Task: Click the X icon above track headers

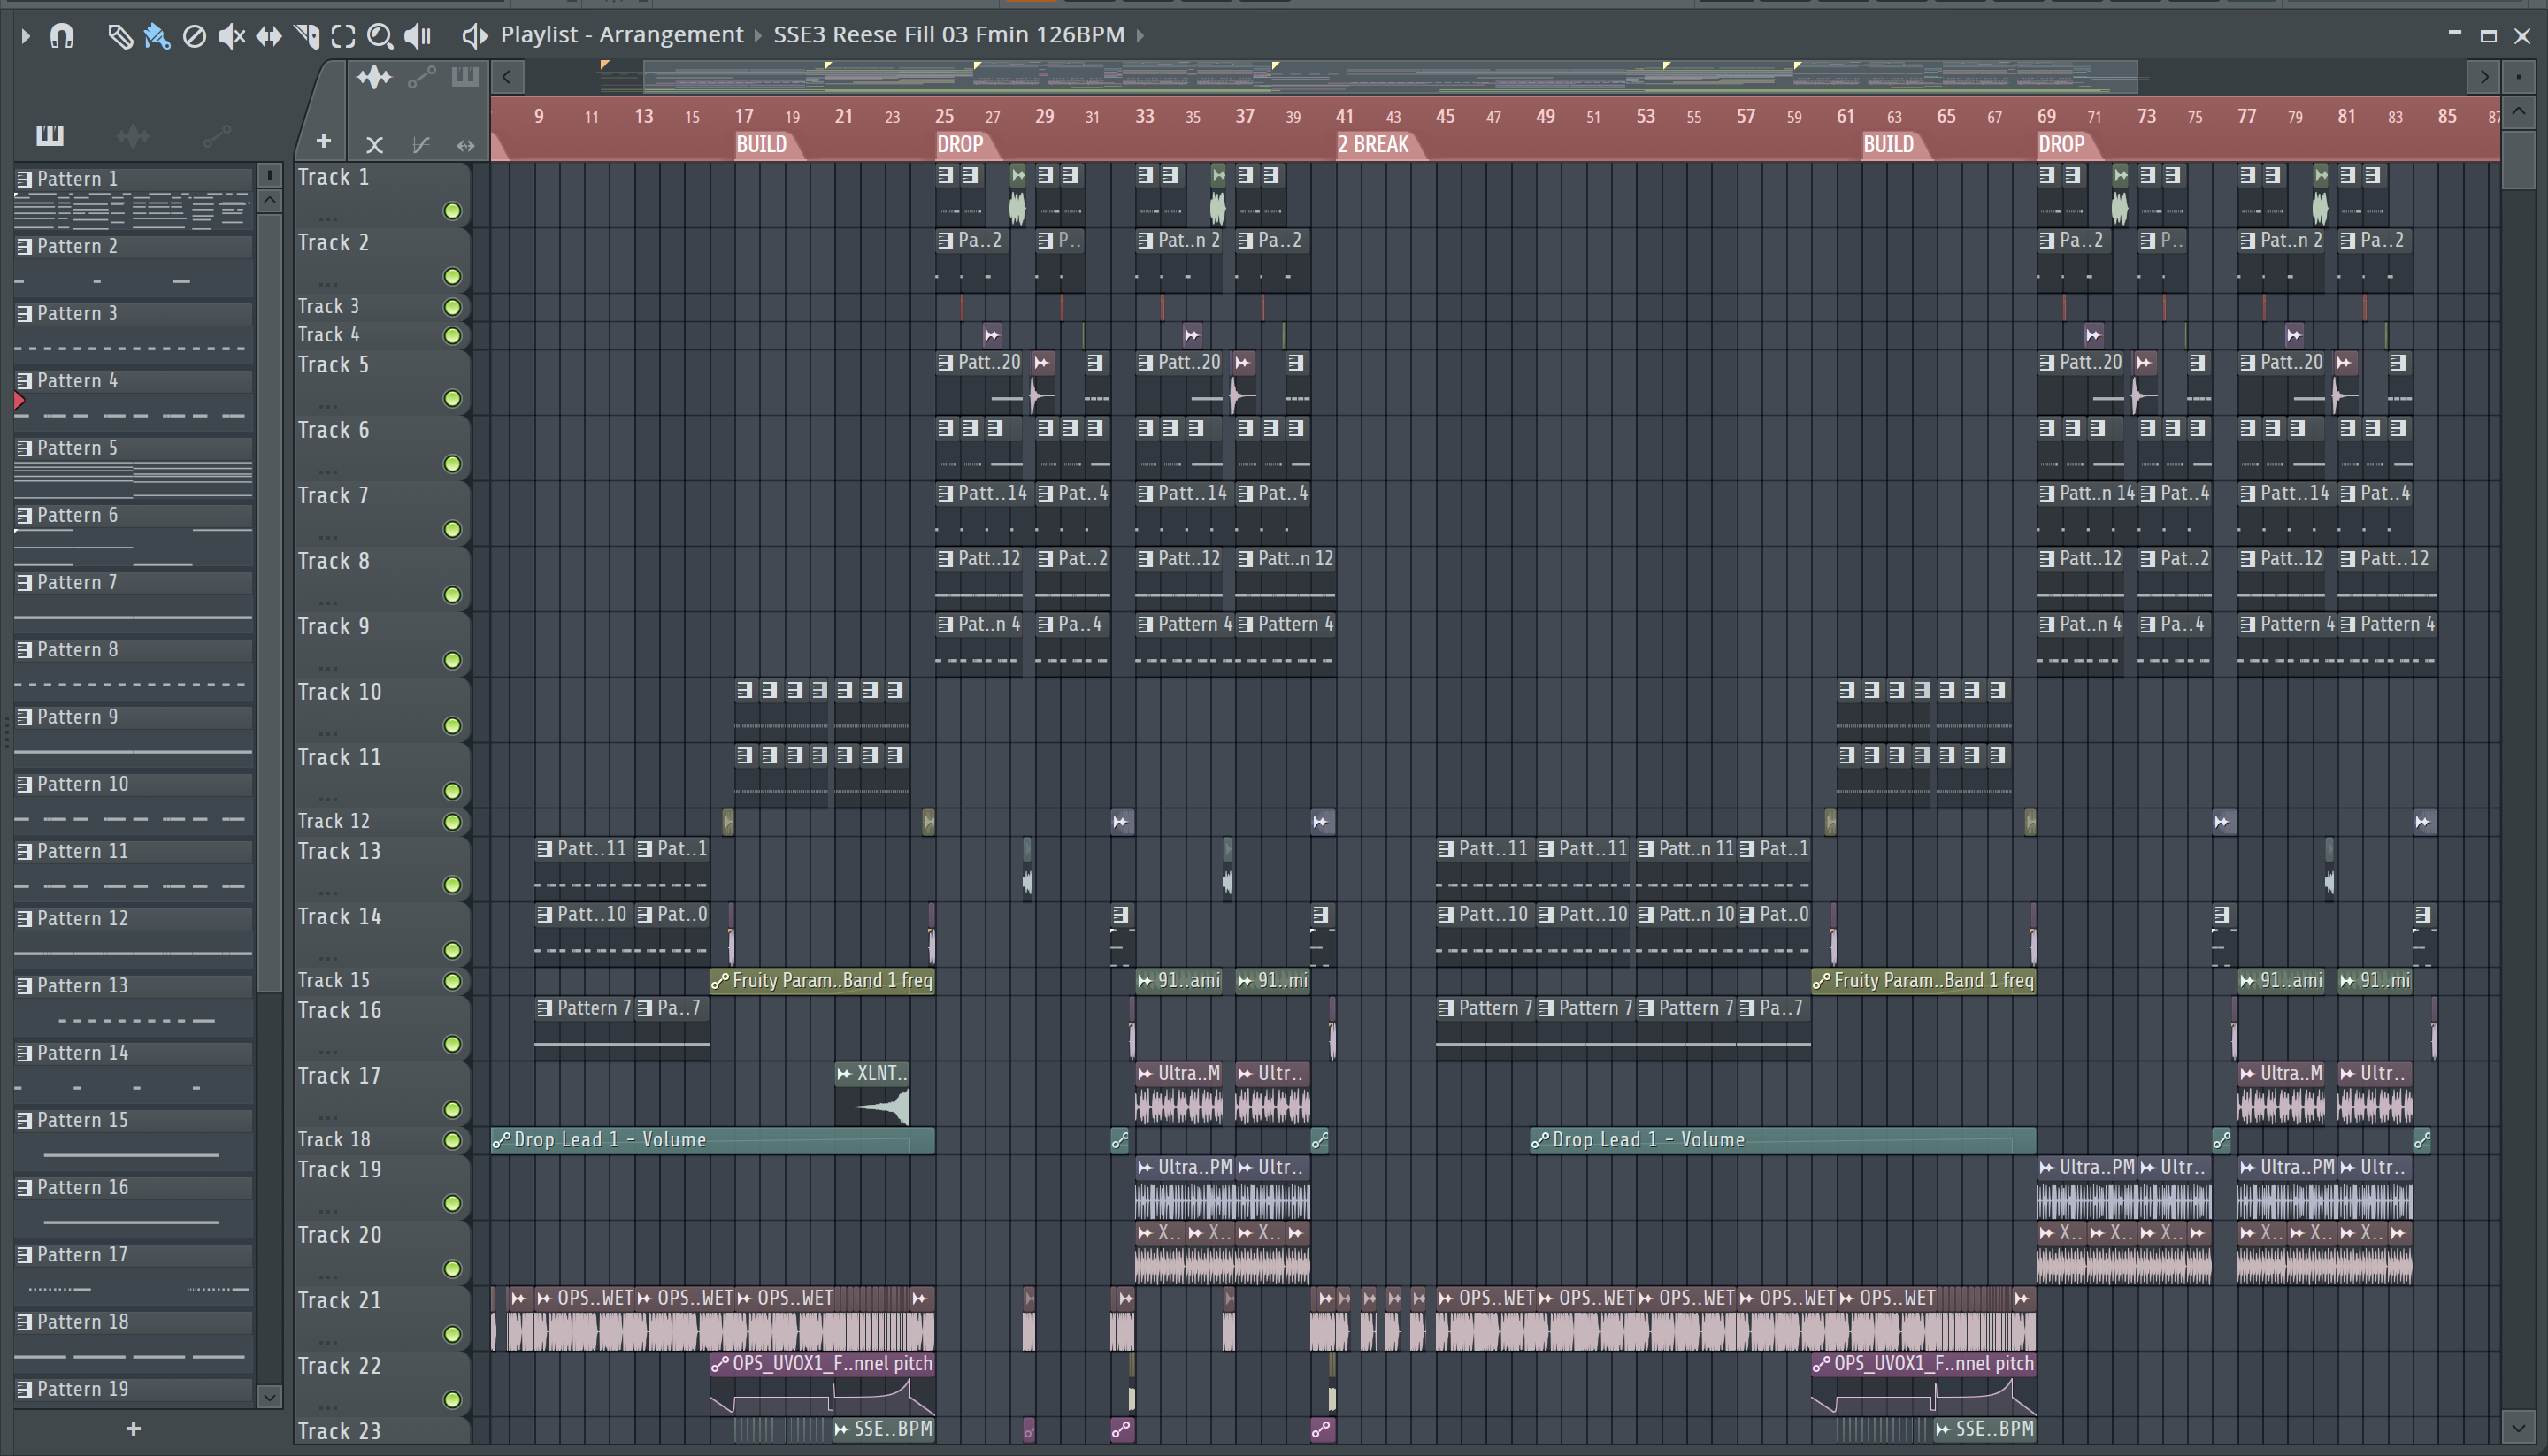Action: [x=374, y=145]
